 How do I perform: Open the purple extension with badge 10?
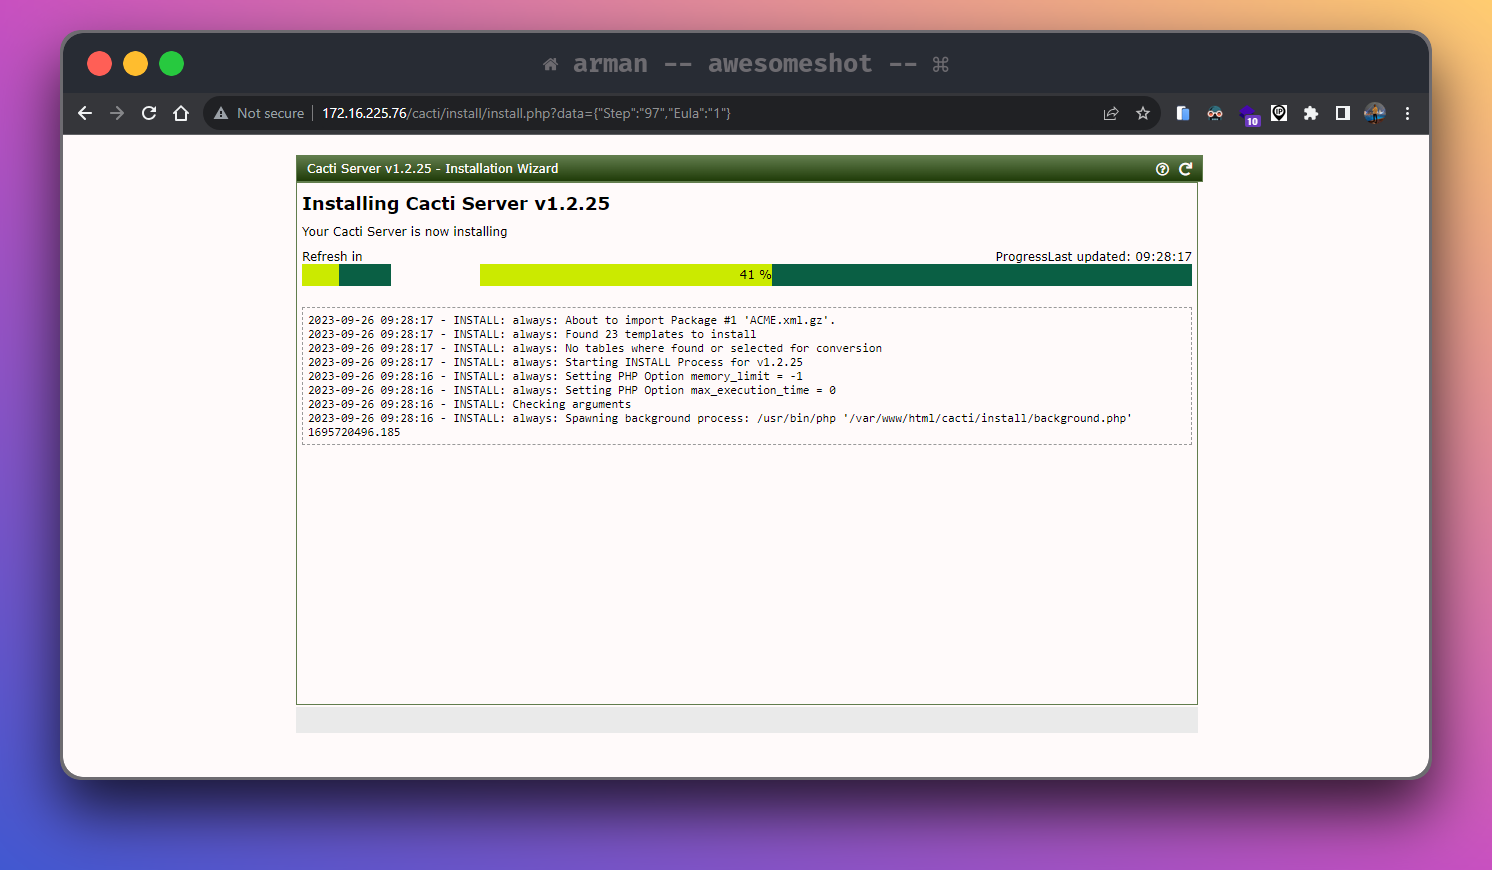(x=1248, y=114)
